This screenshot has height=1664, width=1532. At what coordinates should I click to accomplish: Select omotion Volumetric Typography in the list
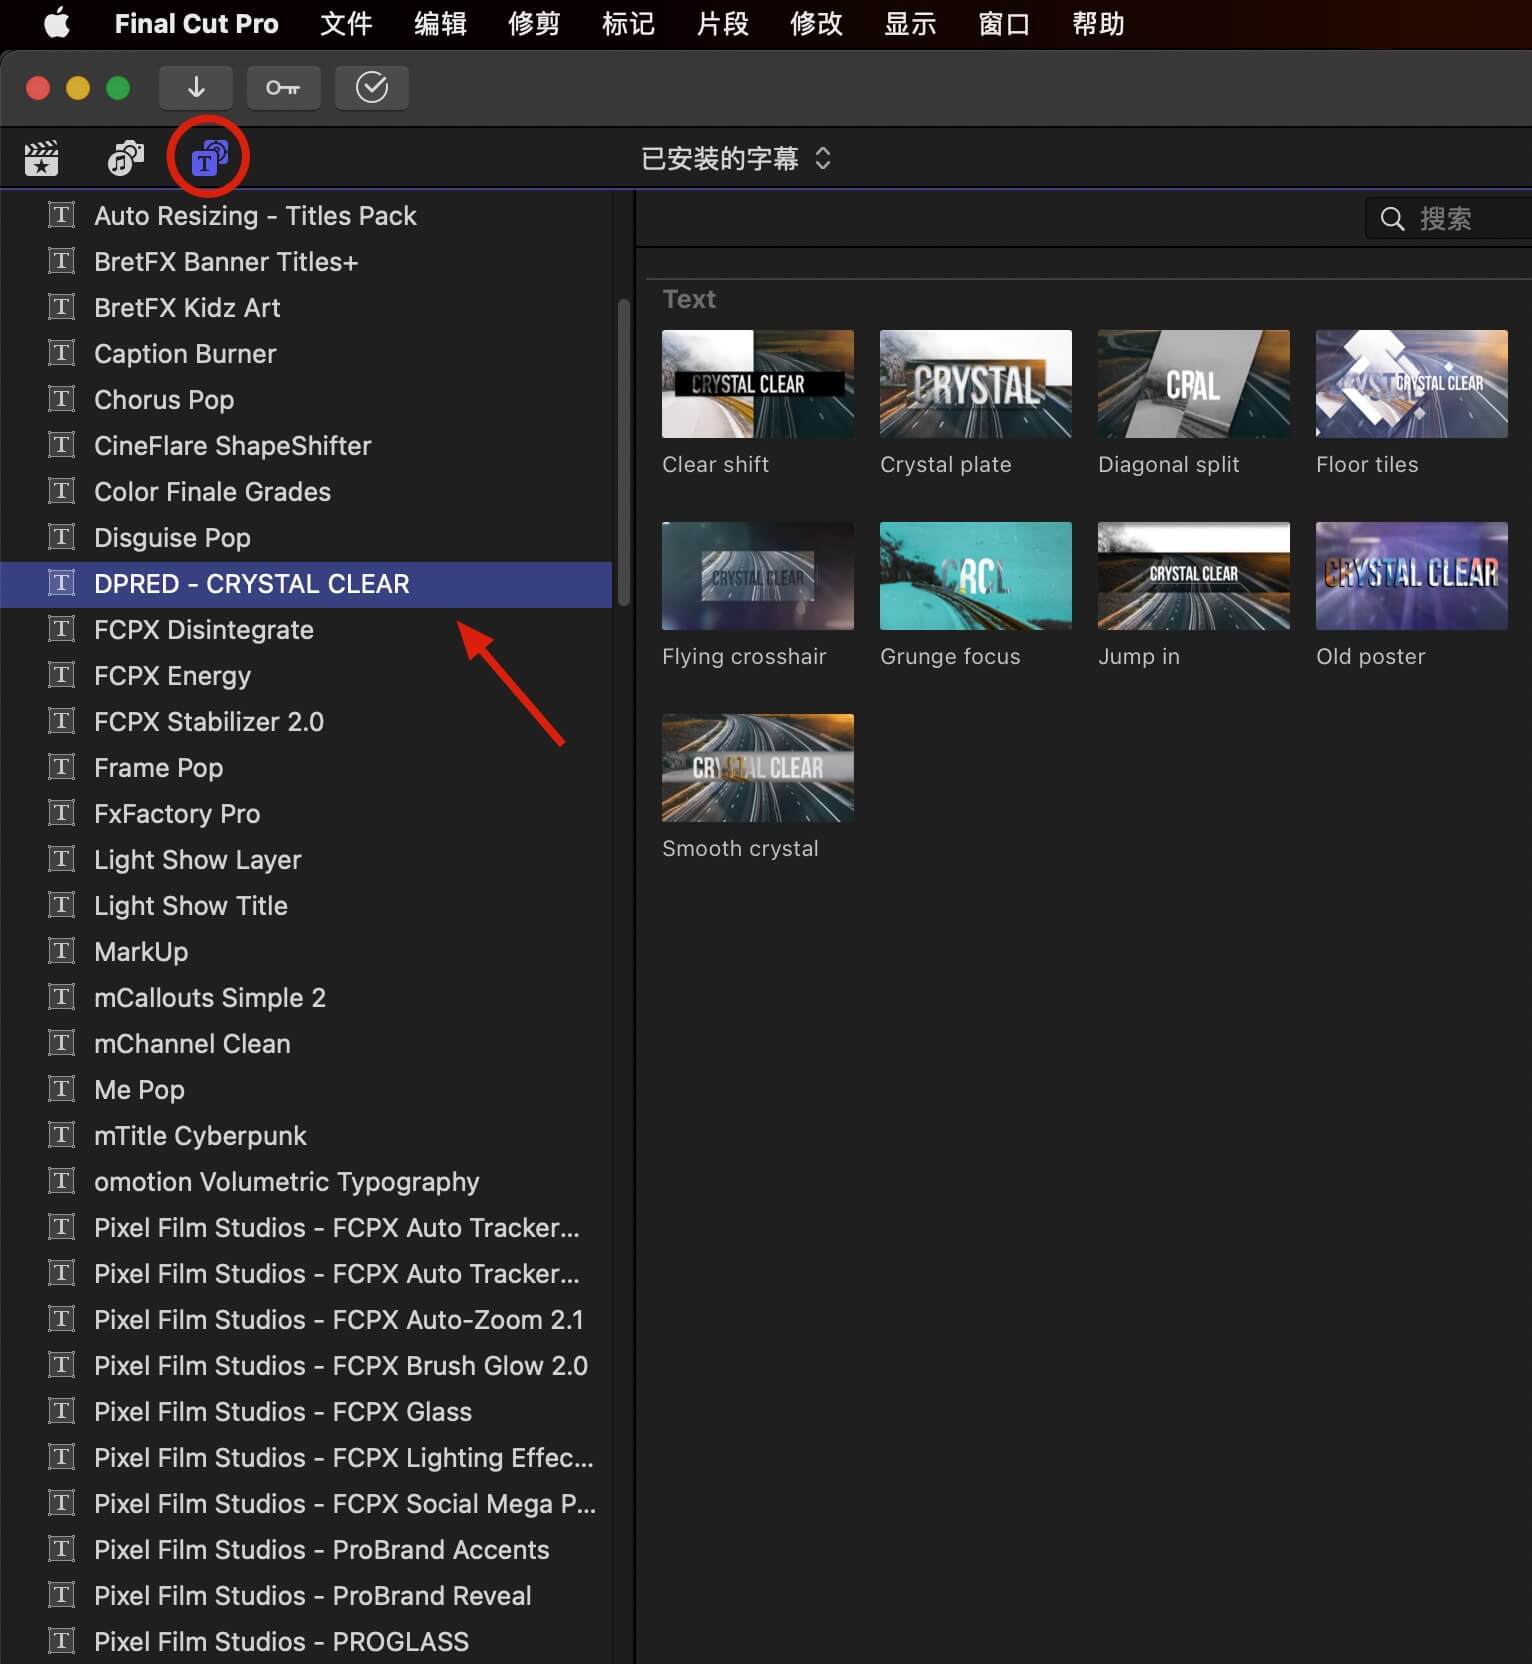point(306,1182)
